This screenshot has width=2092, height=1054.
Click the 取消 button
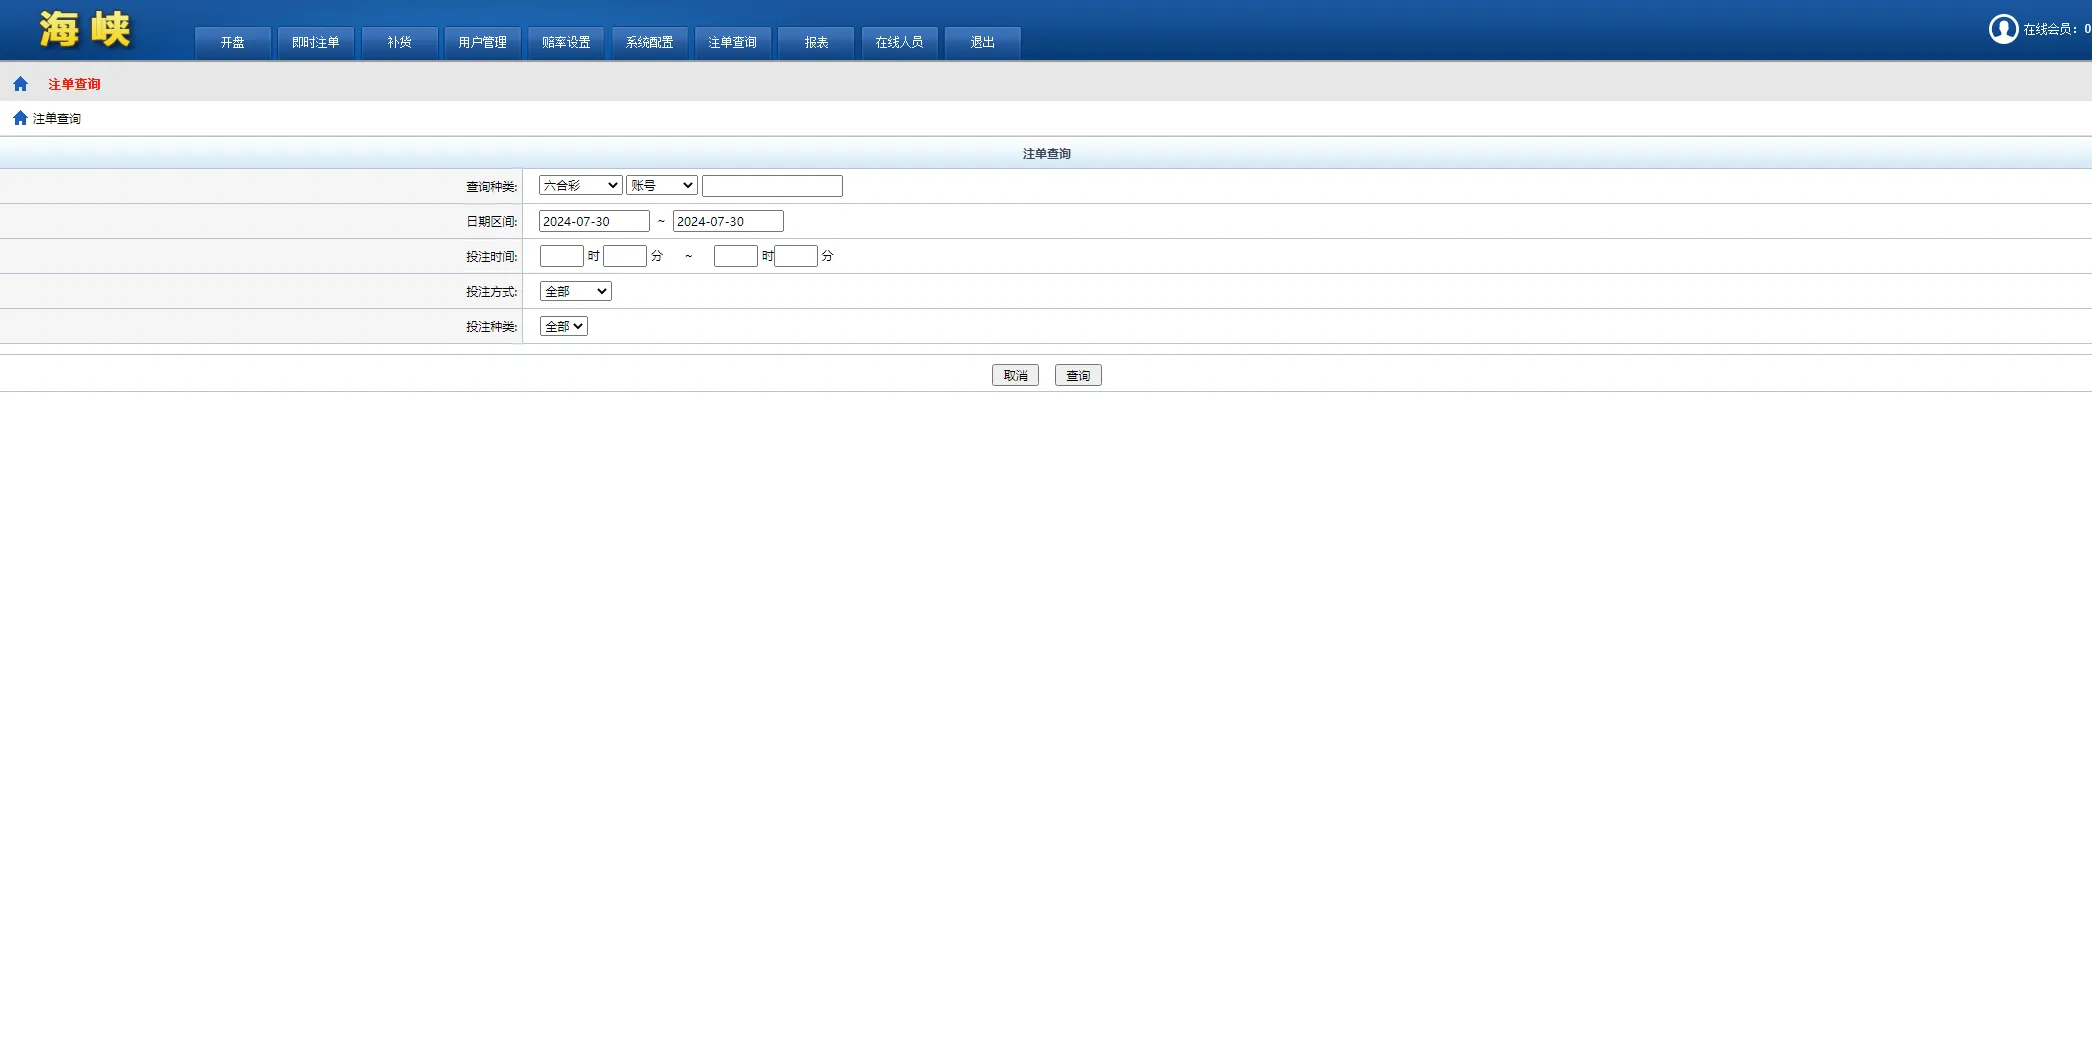click(1015, 375)
